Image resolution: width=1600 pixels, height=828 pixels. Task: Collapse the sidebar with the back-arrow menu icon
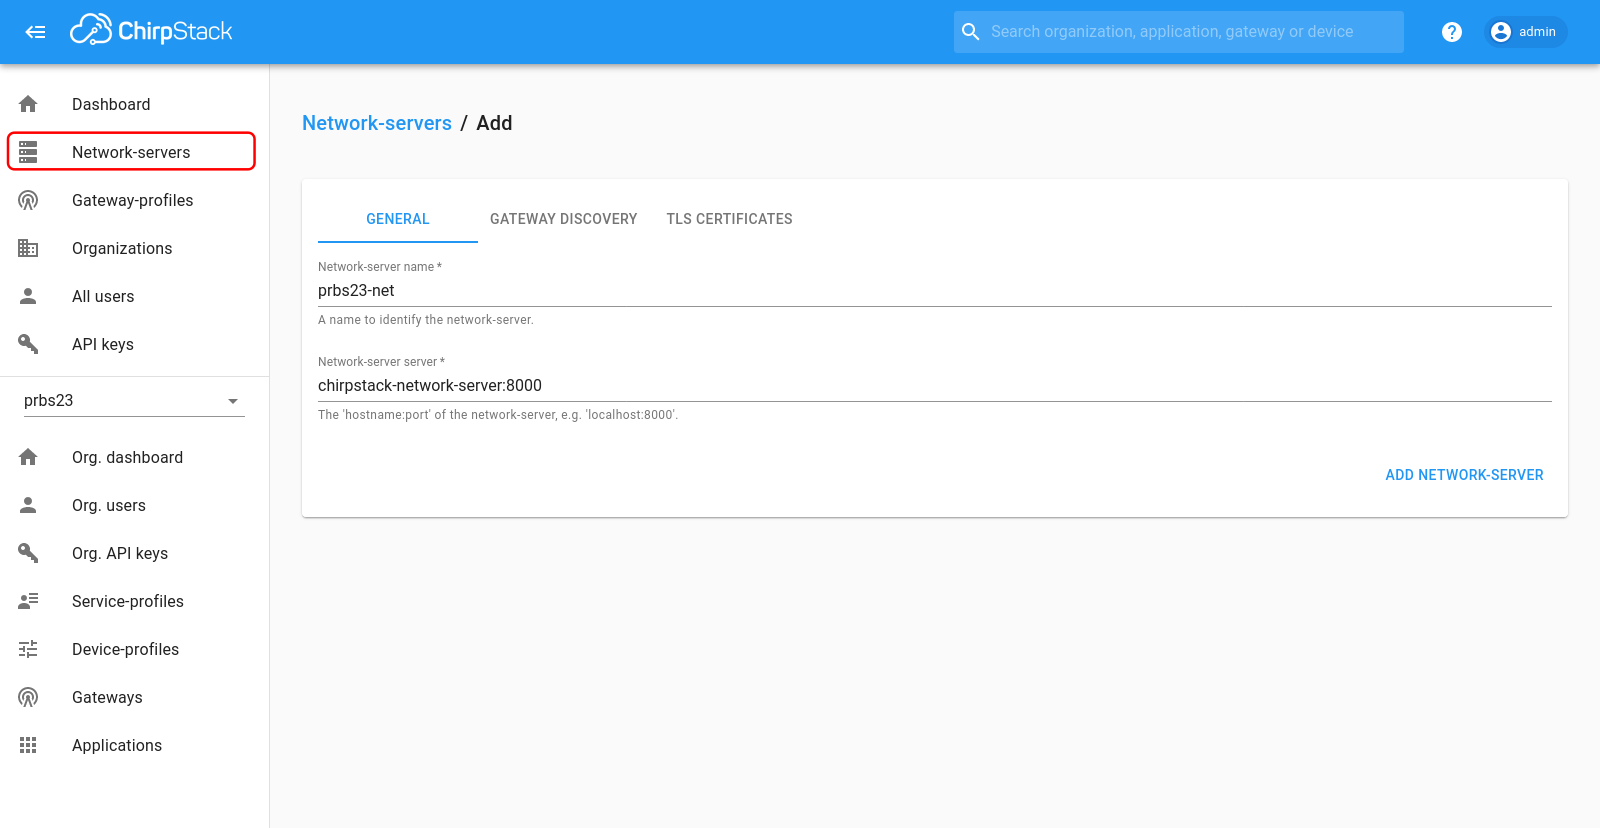pyautogui.click(x=36, y=32)
